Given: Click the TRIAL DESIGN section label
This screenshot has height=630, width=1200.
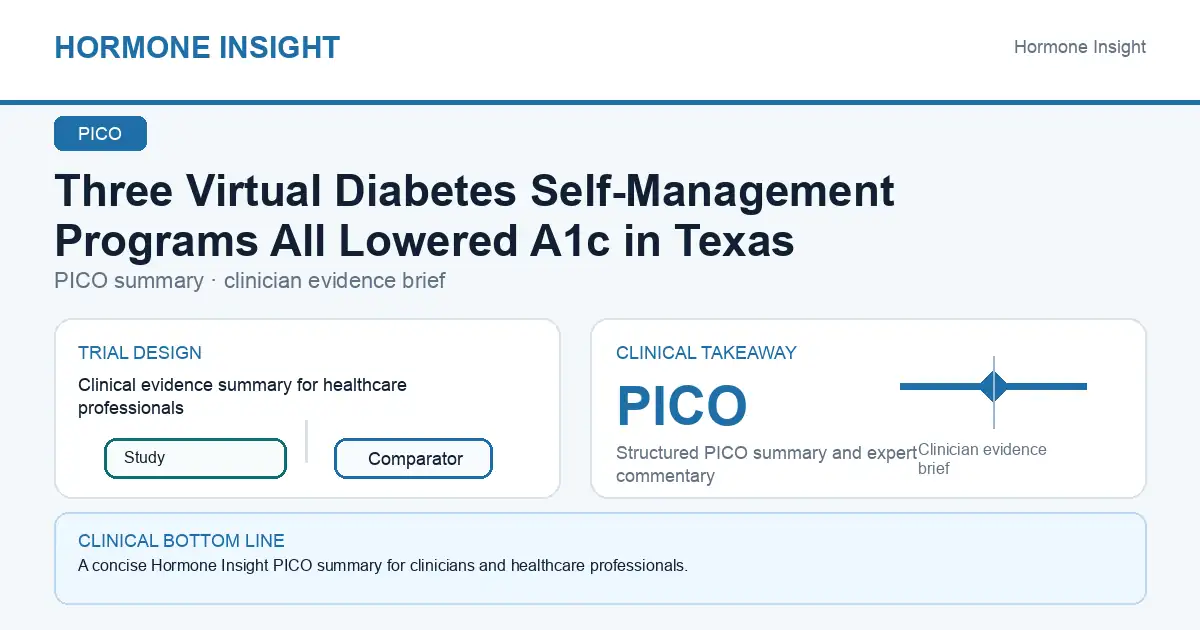Looking at the screenshot, I should click(x=140, y=353).
